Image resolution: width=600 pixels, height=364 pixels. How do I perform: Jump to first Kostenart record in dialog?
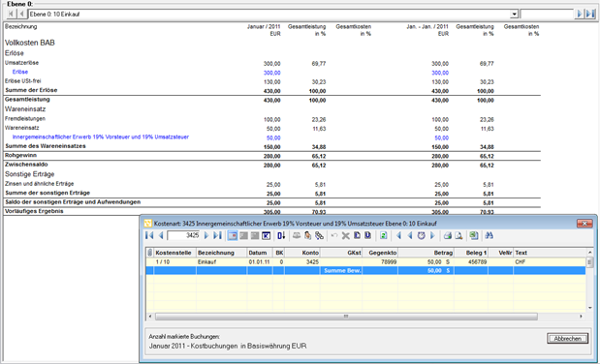tap(149, 235)
